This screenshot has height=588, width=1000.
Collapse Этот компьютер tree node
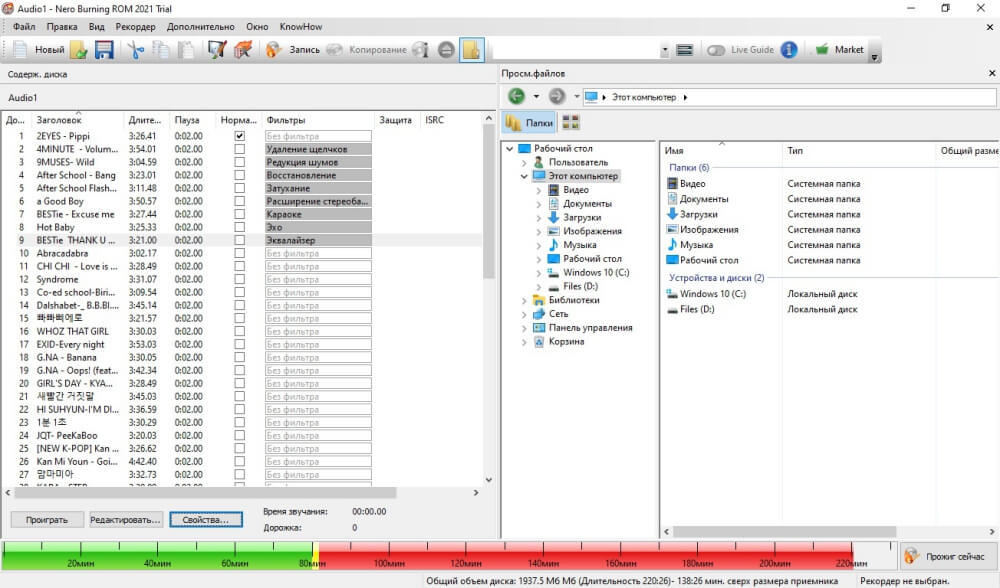[x=524, y=176]
